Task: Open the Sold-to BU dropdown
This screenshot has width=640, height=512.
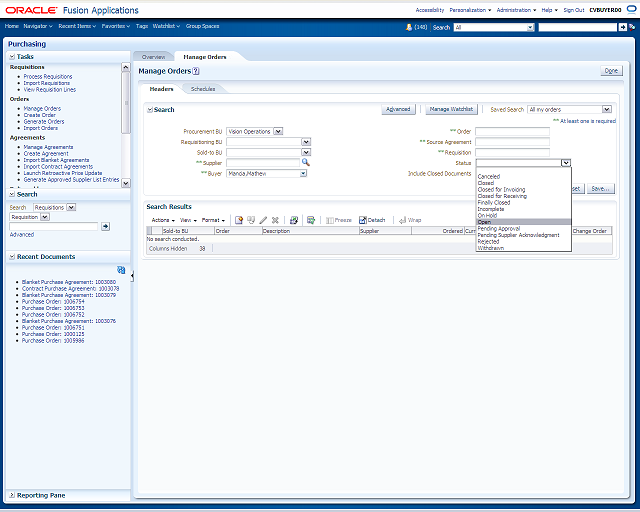Action: (x=306, y=152)
